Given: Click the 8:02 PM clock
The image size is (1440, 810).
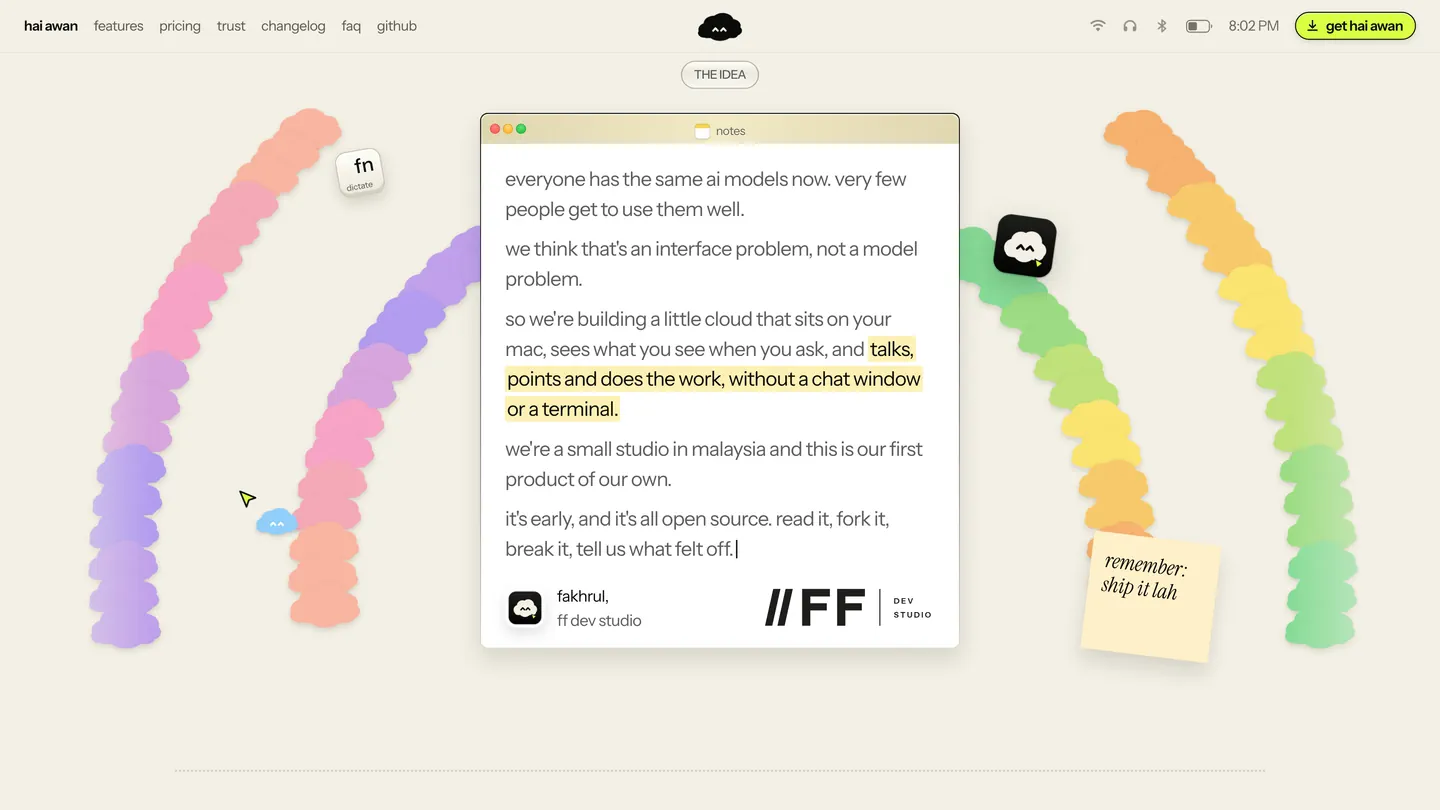Looking at the screenshot, I should [x=1254, y=26].
